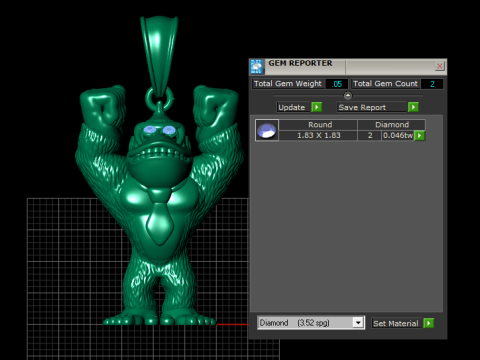Click green arrow next to Update
This screenshot has height=360, width=480.
click(317, 107)
